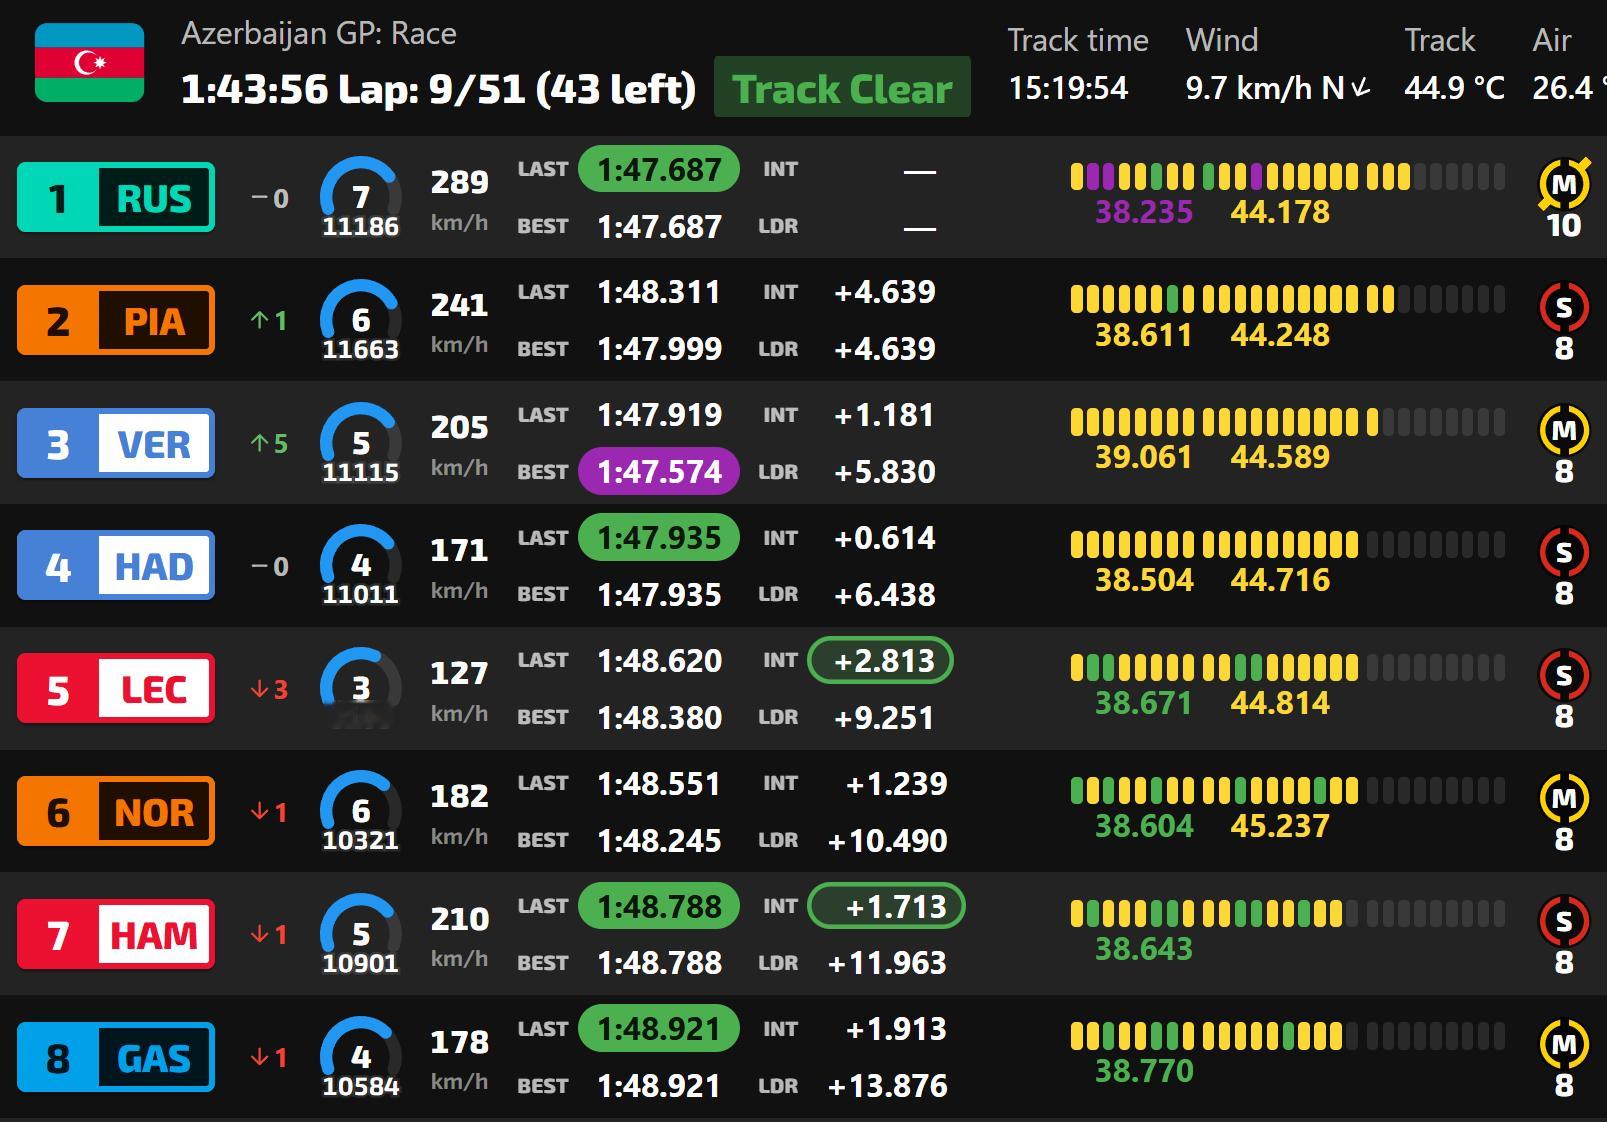Click the position 3 VER driver tag
Image resolution: width=1607 pixels, height=1122 pixels.
point(116,443)
